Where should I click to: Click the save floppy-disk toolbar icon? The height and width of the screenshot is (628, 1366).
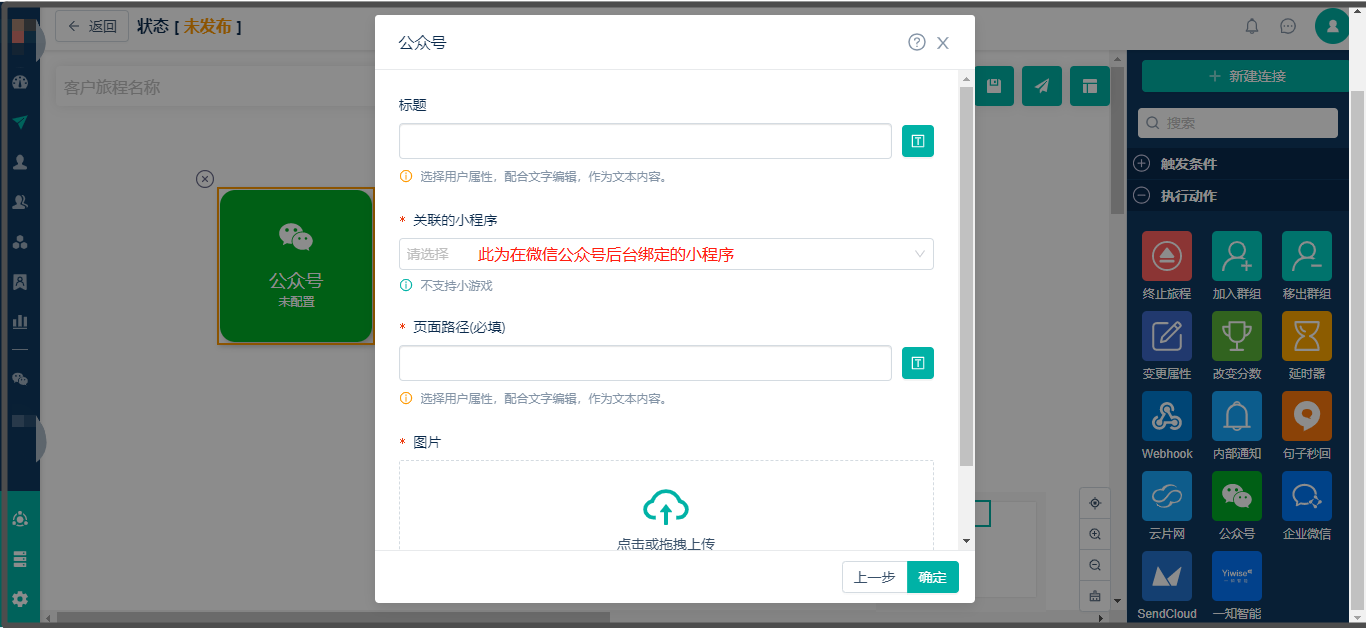coord(994,86)
